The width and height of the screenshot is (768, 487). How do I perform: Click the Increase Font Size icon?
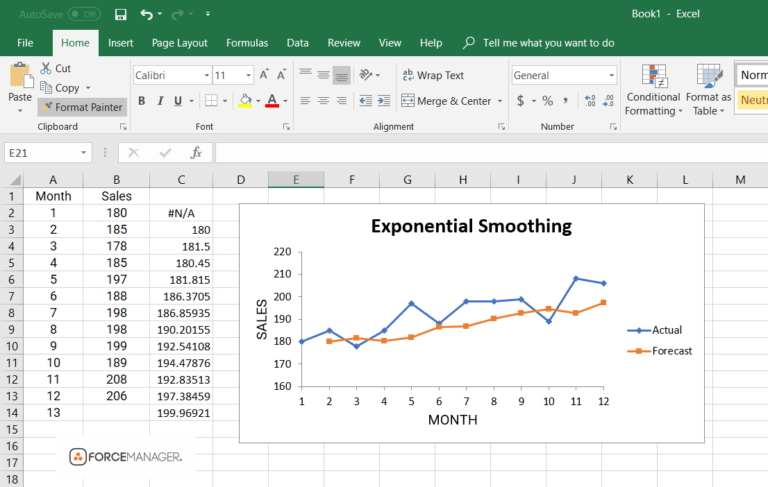264,75
